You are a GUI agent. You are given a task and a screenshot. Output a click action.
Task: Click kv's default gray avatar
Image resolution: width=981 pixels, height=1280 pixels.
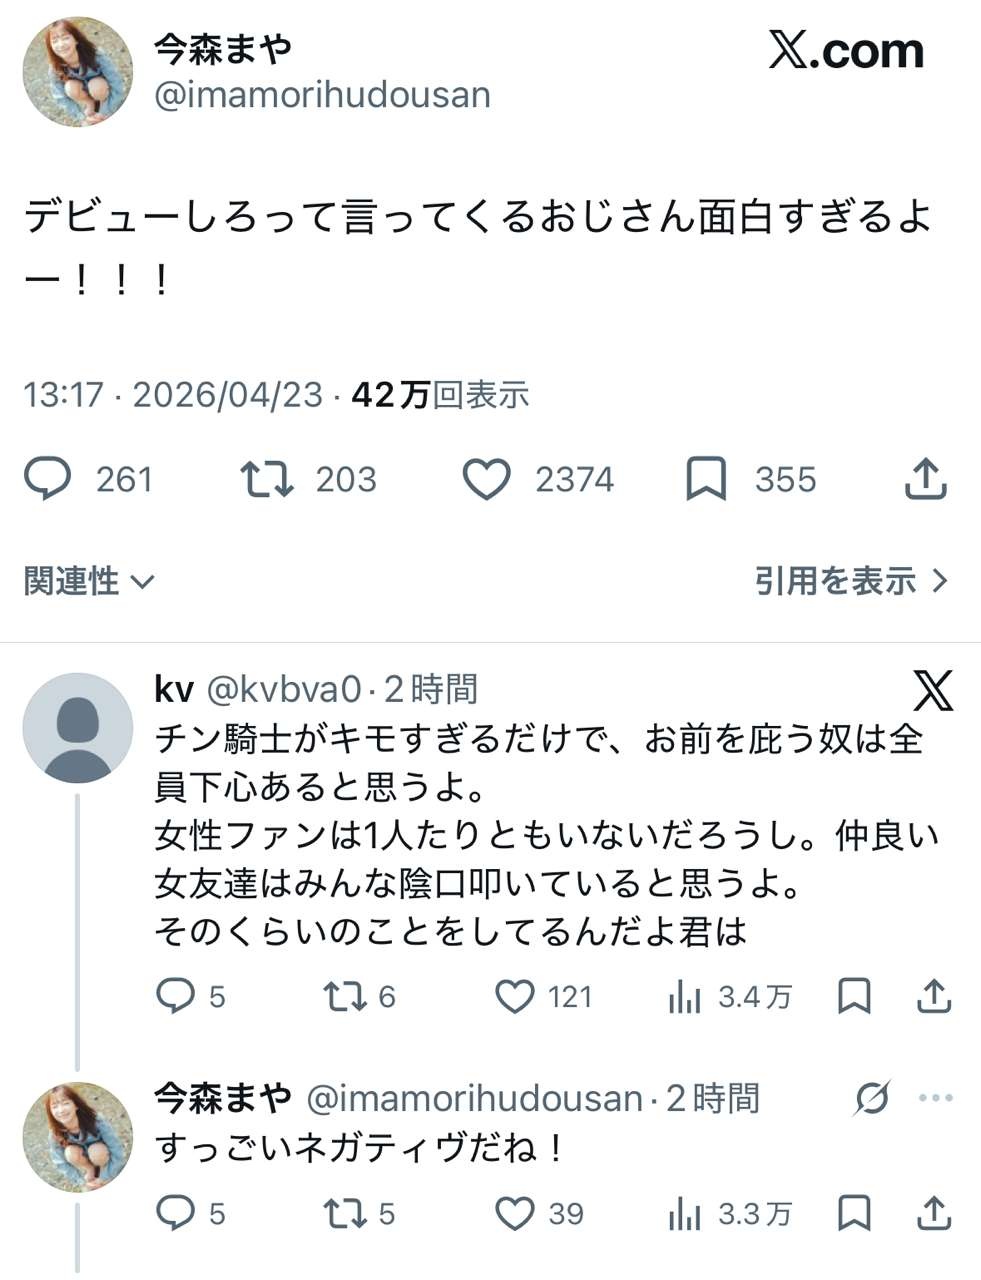tap(78, 727)
